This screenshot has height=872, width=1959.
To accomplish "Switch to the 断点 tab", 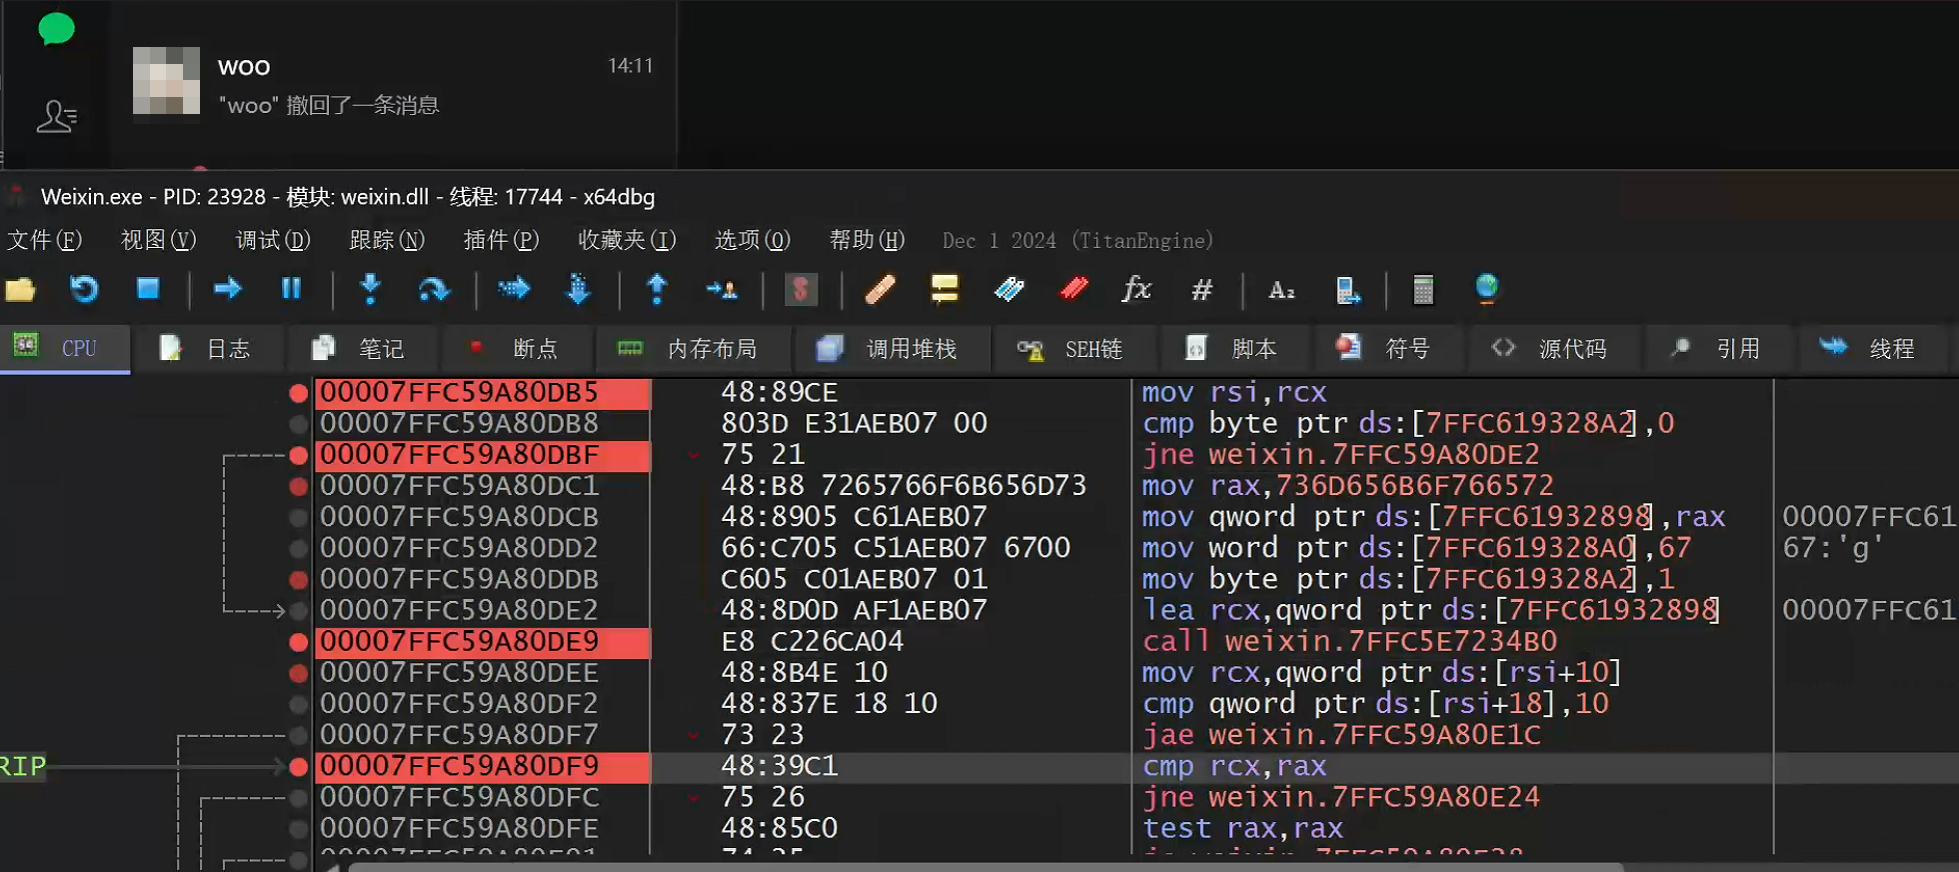I will (x=515, y=348).
